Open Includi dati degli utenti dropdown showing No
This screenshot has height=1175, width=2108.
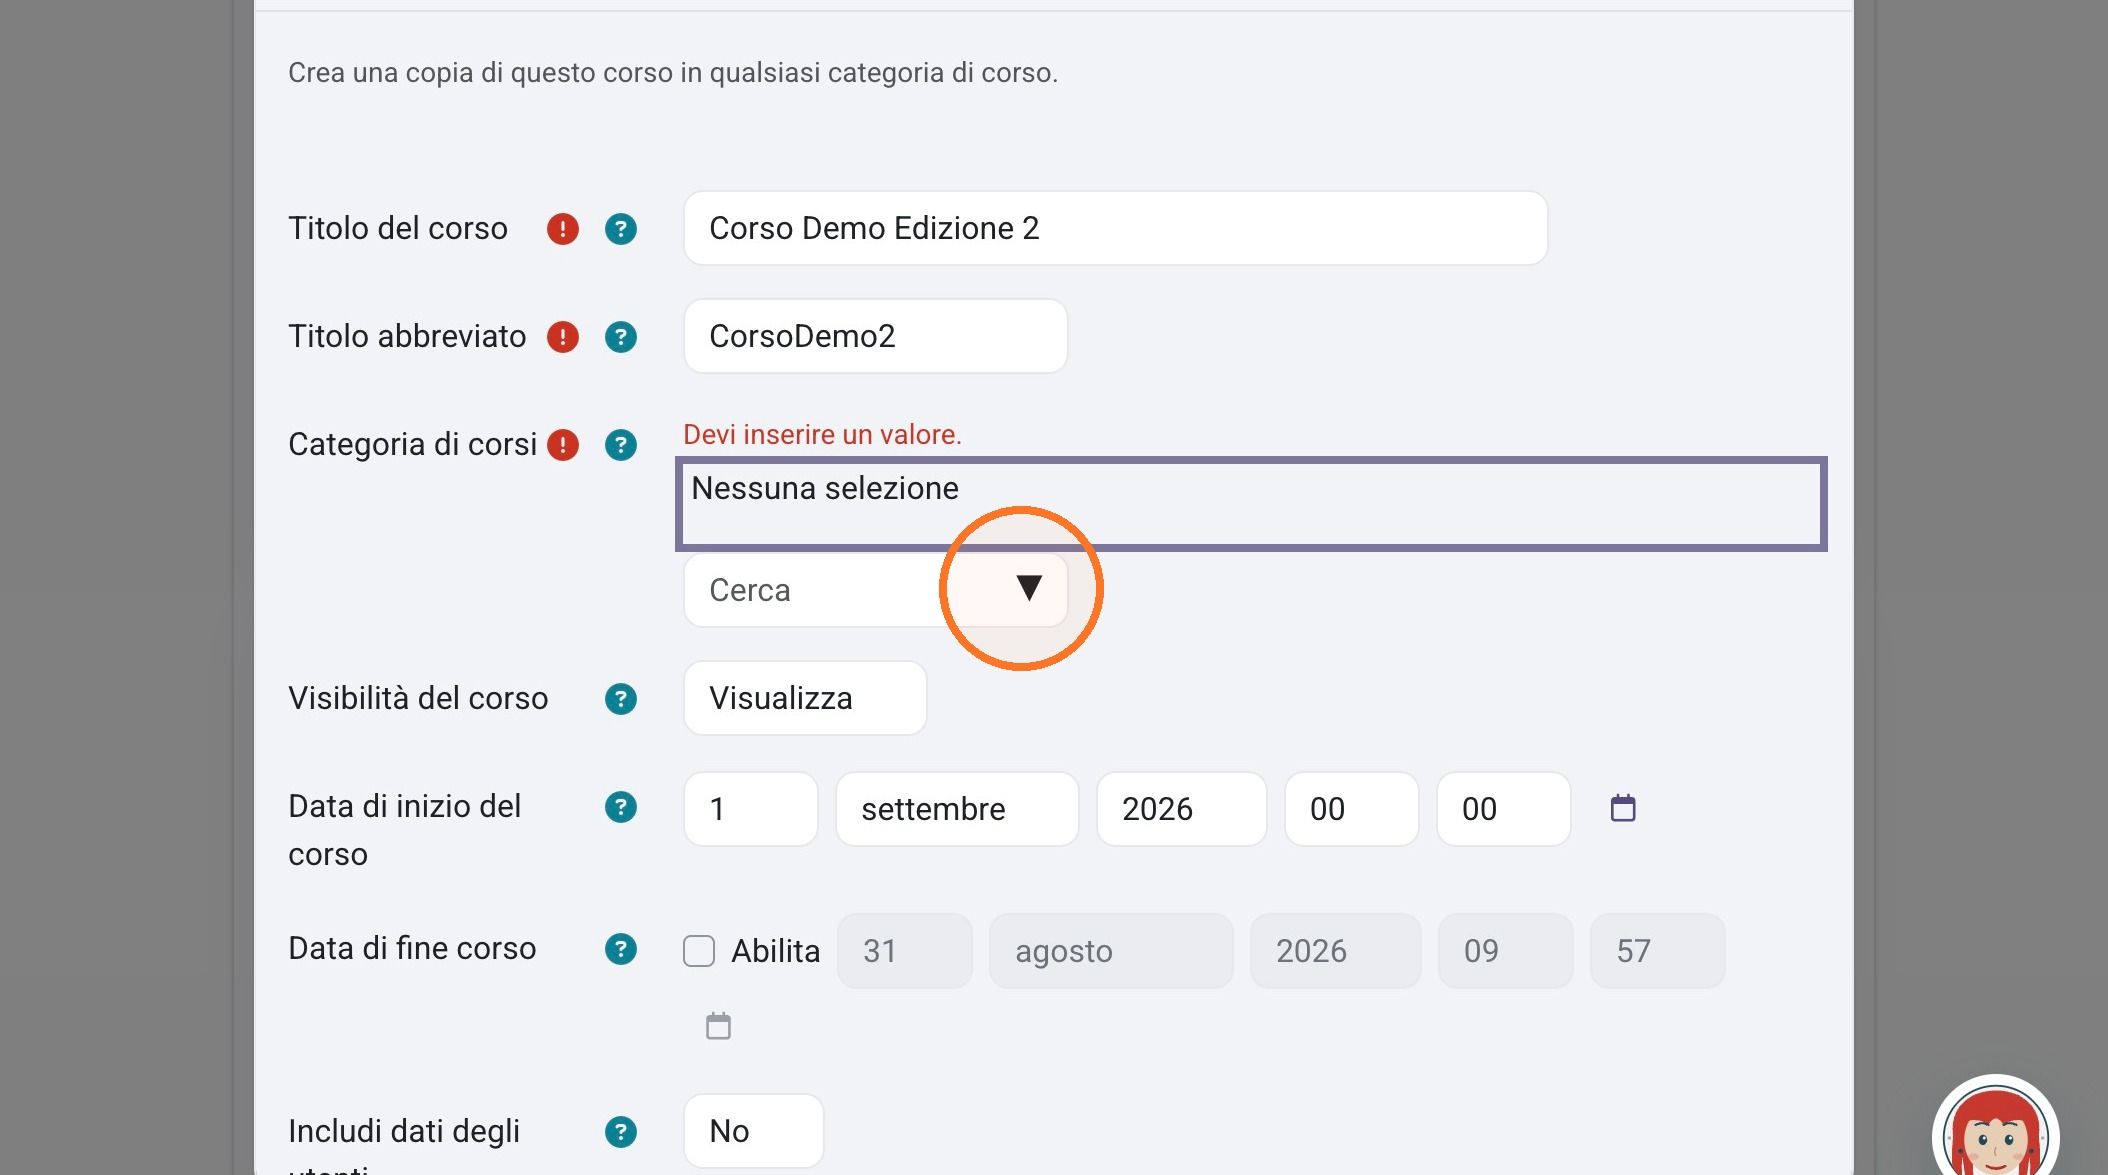point(754,1131)
